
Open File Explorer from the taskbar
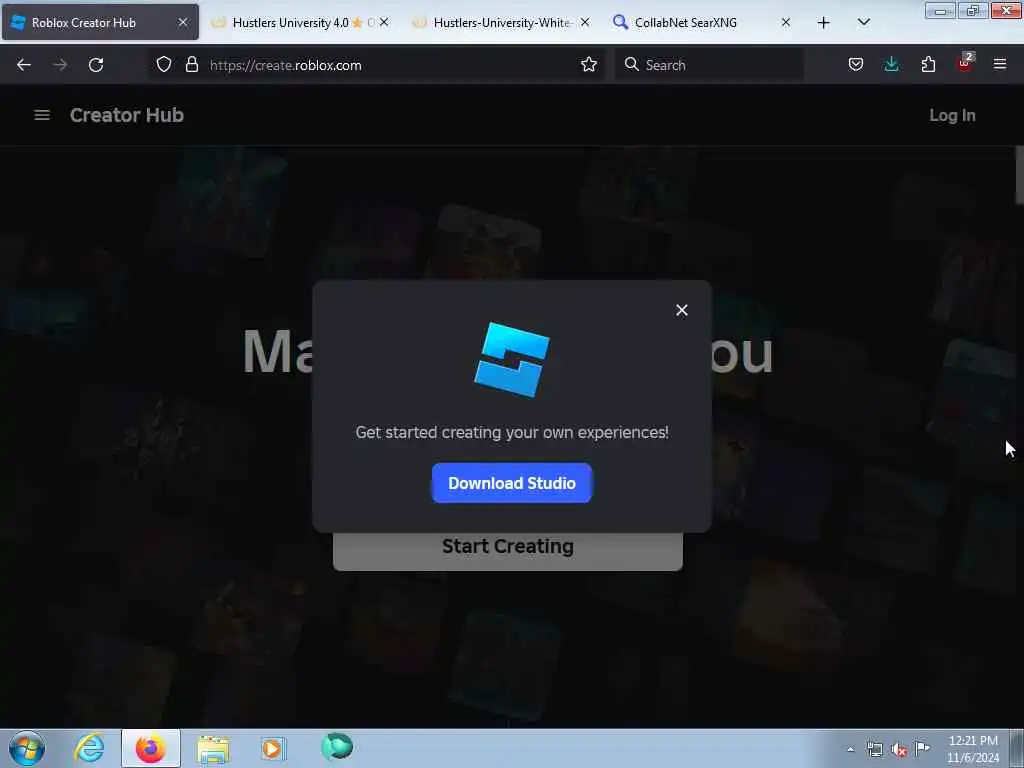(x=213, y=748)
